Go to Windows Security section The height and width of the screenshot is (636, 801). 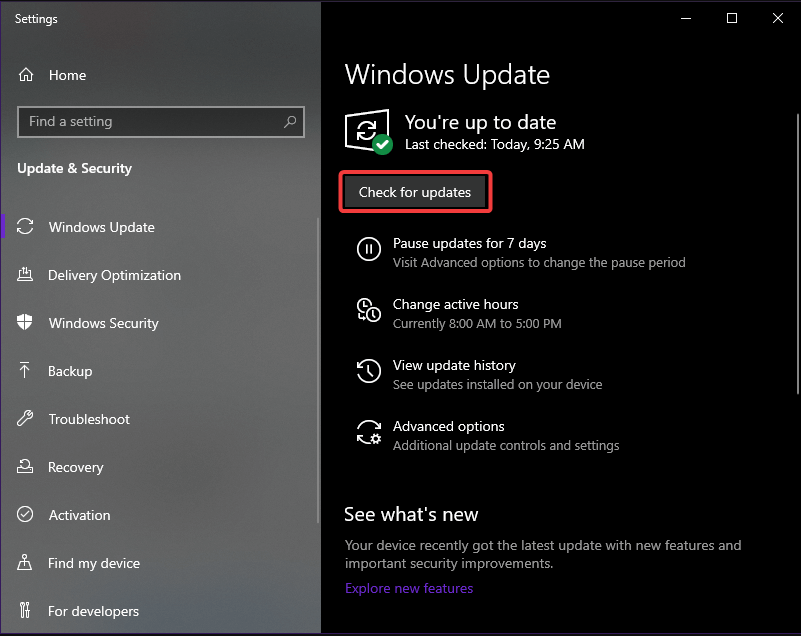(x=104, y=323)
